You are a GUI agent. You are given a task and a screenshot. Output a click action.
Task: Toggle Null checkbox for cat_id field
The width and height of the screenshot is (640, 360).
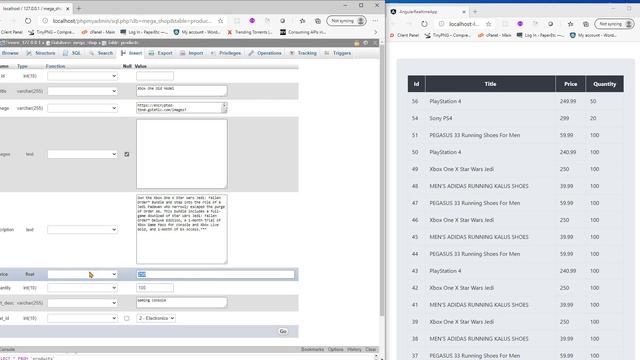127,318
